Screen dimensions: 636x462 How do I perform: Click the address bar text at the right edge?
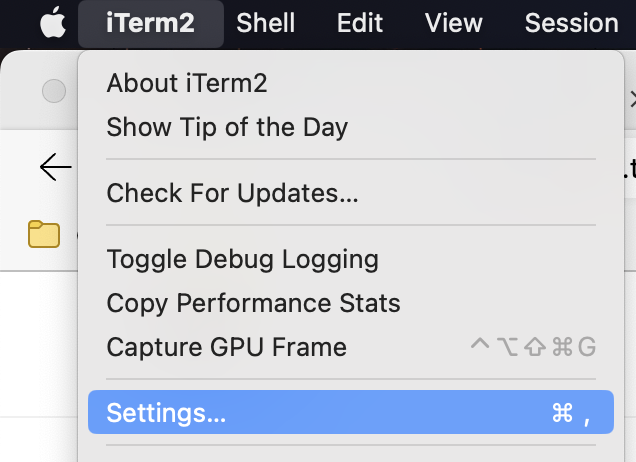tap(630, 168)
